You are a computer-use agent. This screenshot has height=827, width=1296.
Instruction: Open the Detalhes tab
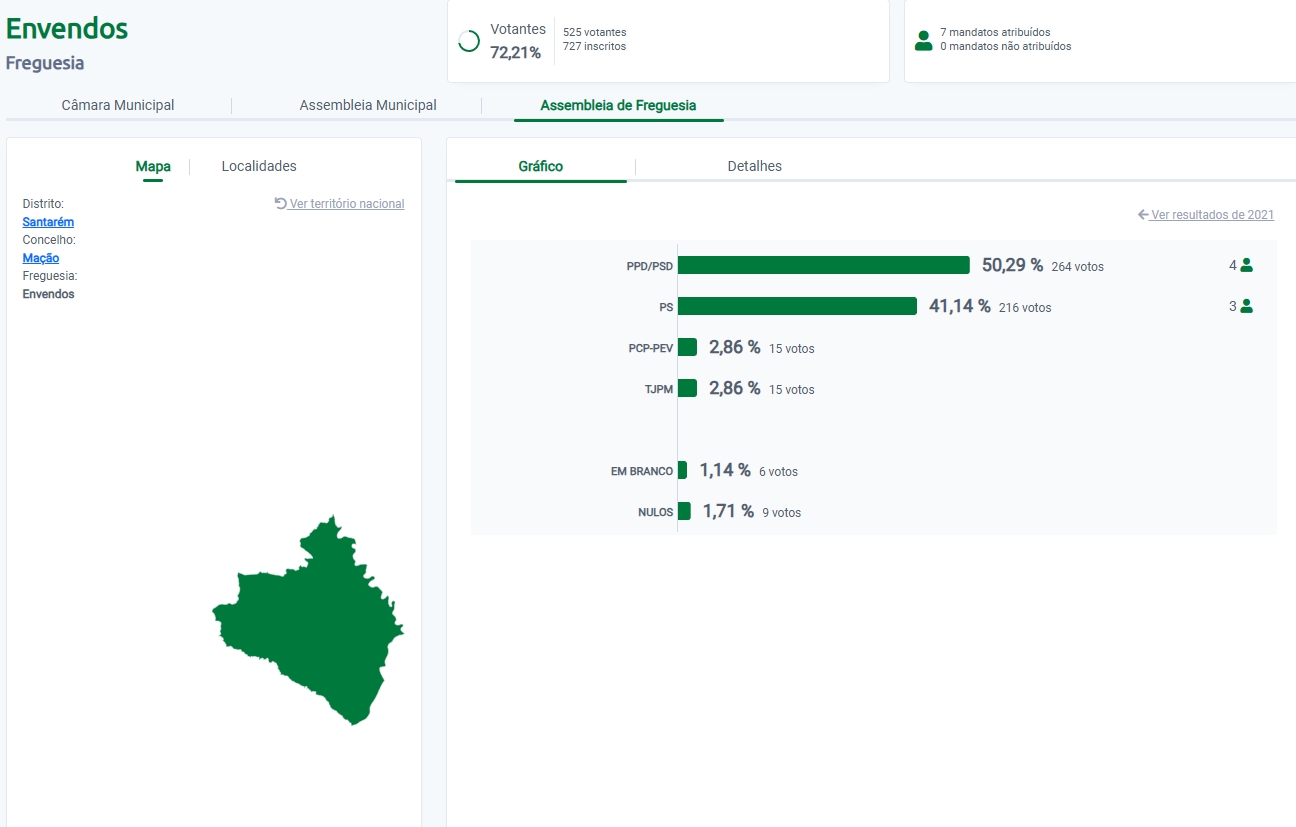[x=754, y=166]
